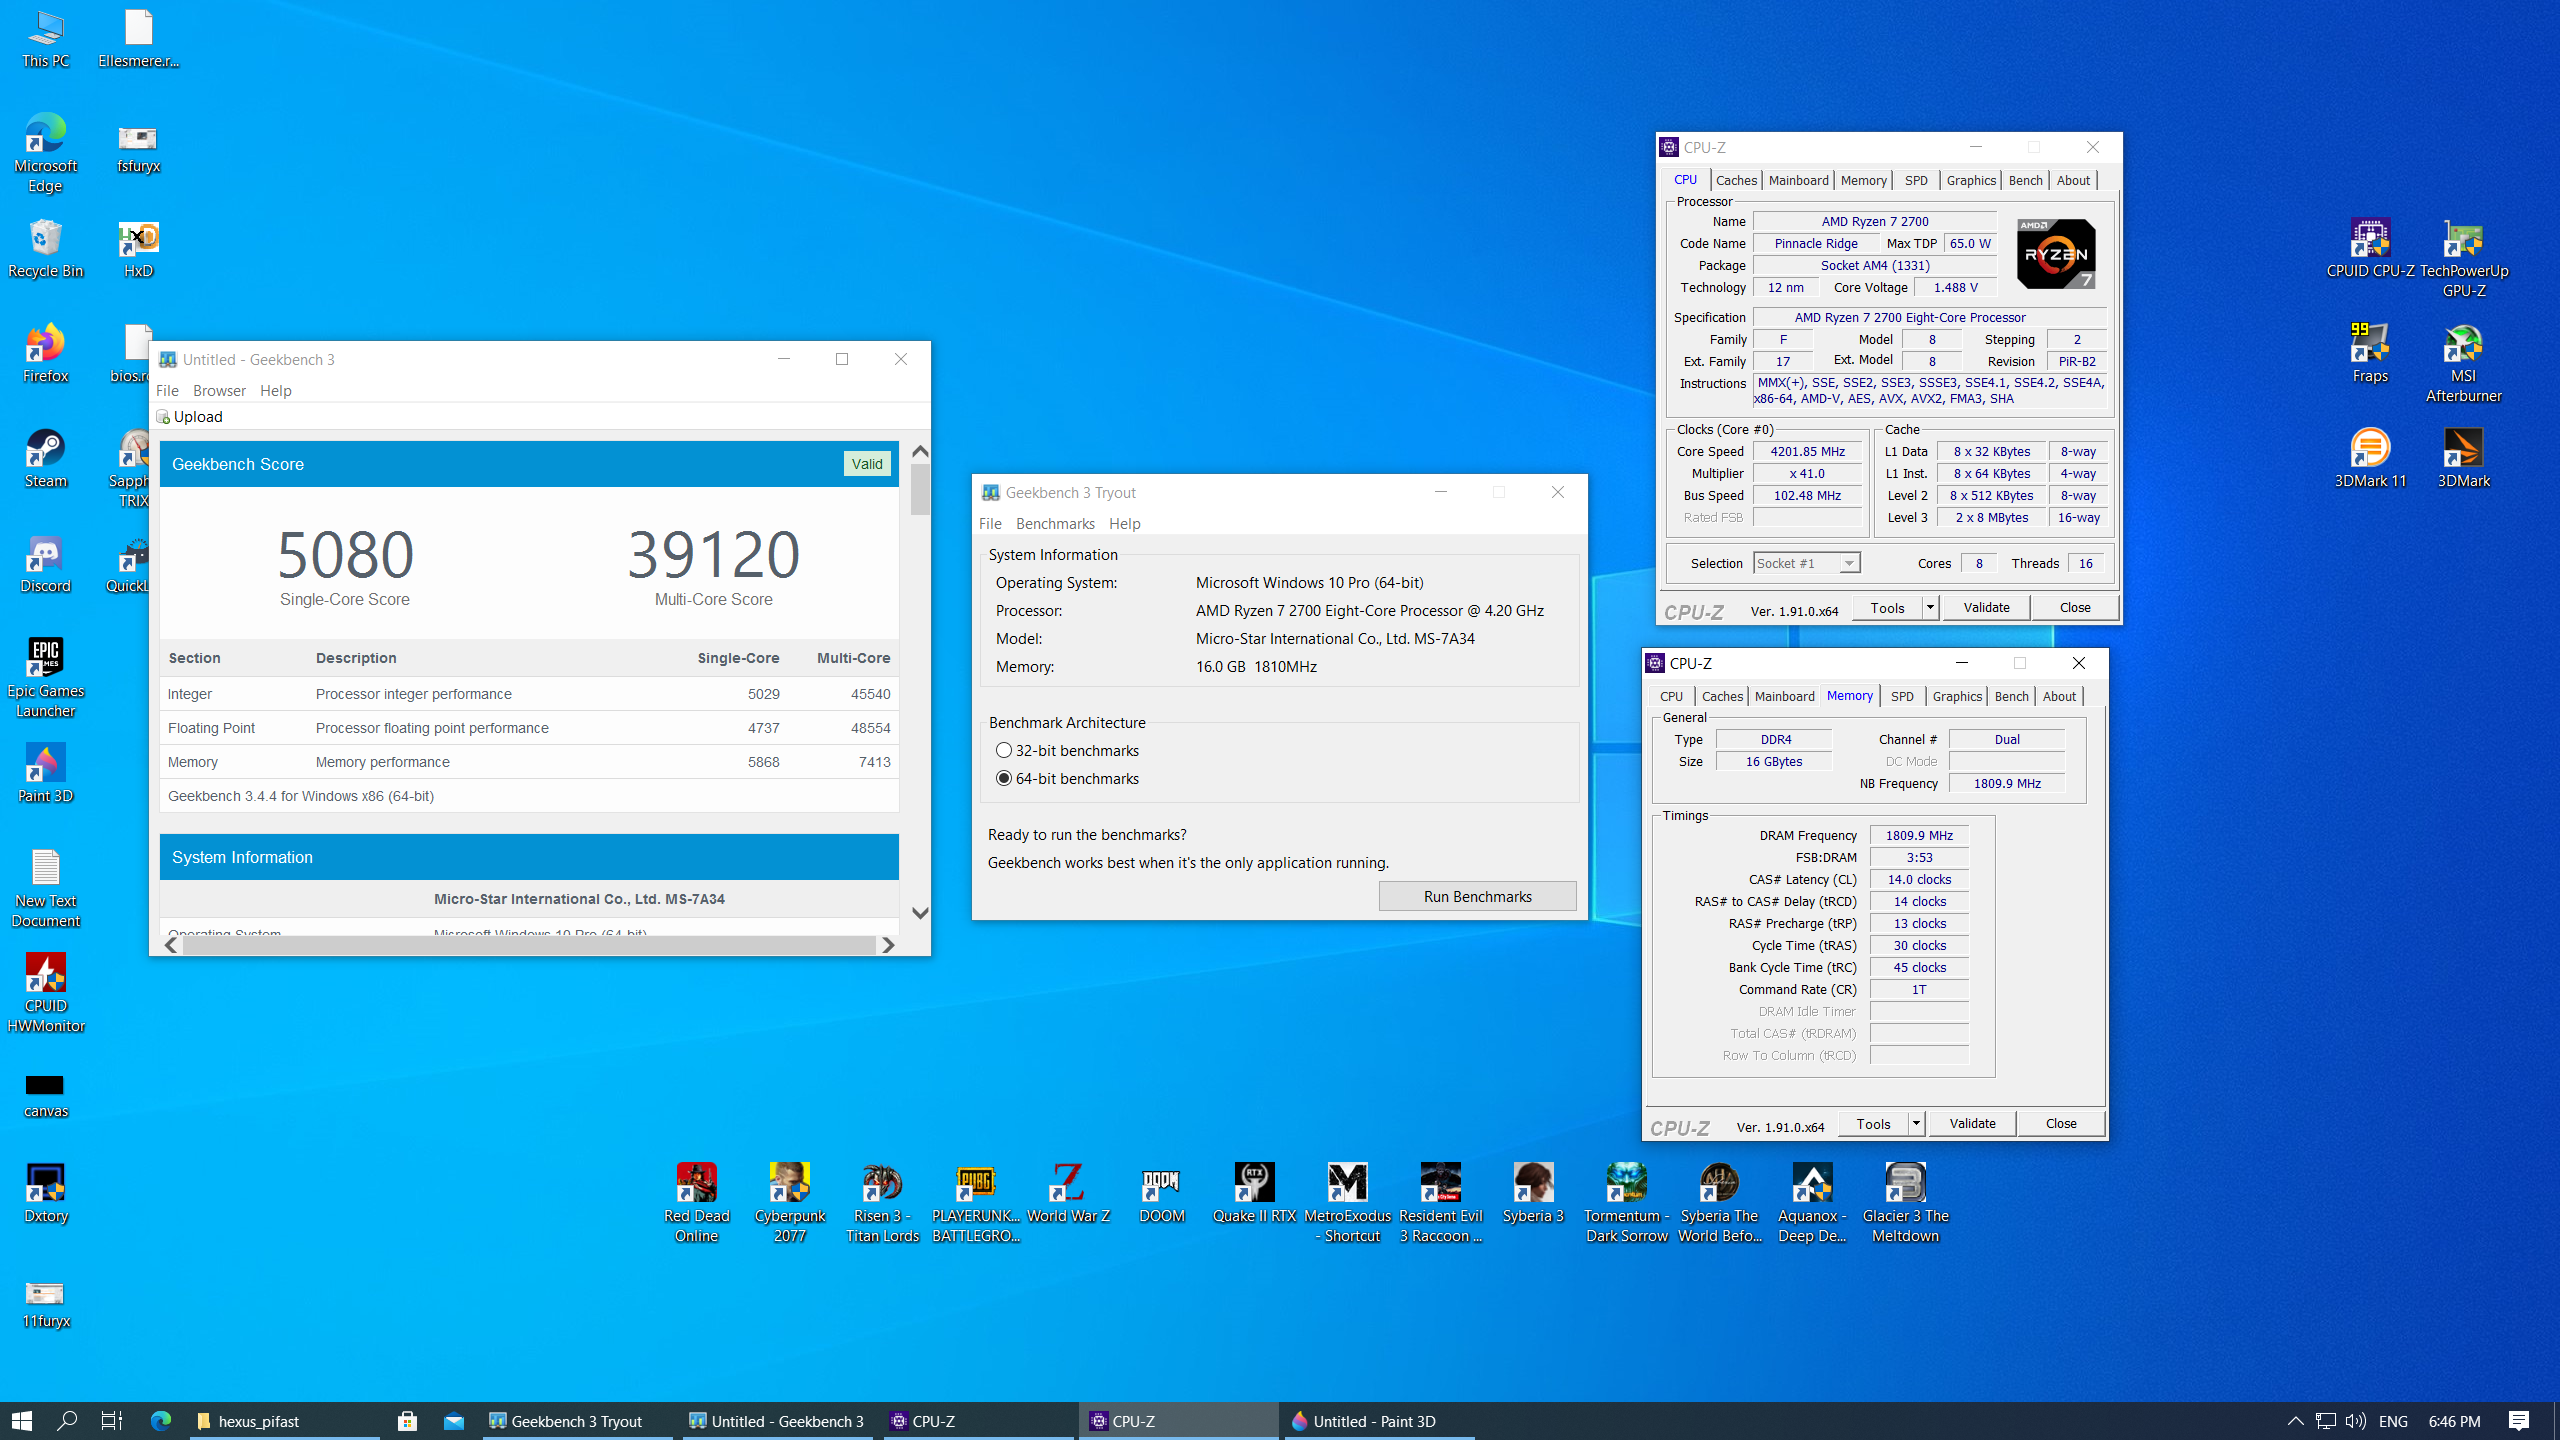Screen dimensions: 2560x1440
Task: Click Close button in upper CPU-Z window
Action: pos(2075,607)
